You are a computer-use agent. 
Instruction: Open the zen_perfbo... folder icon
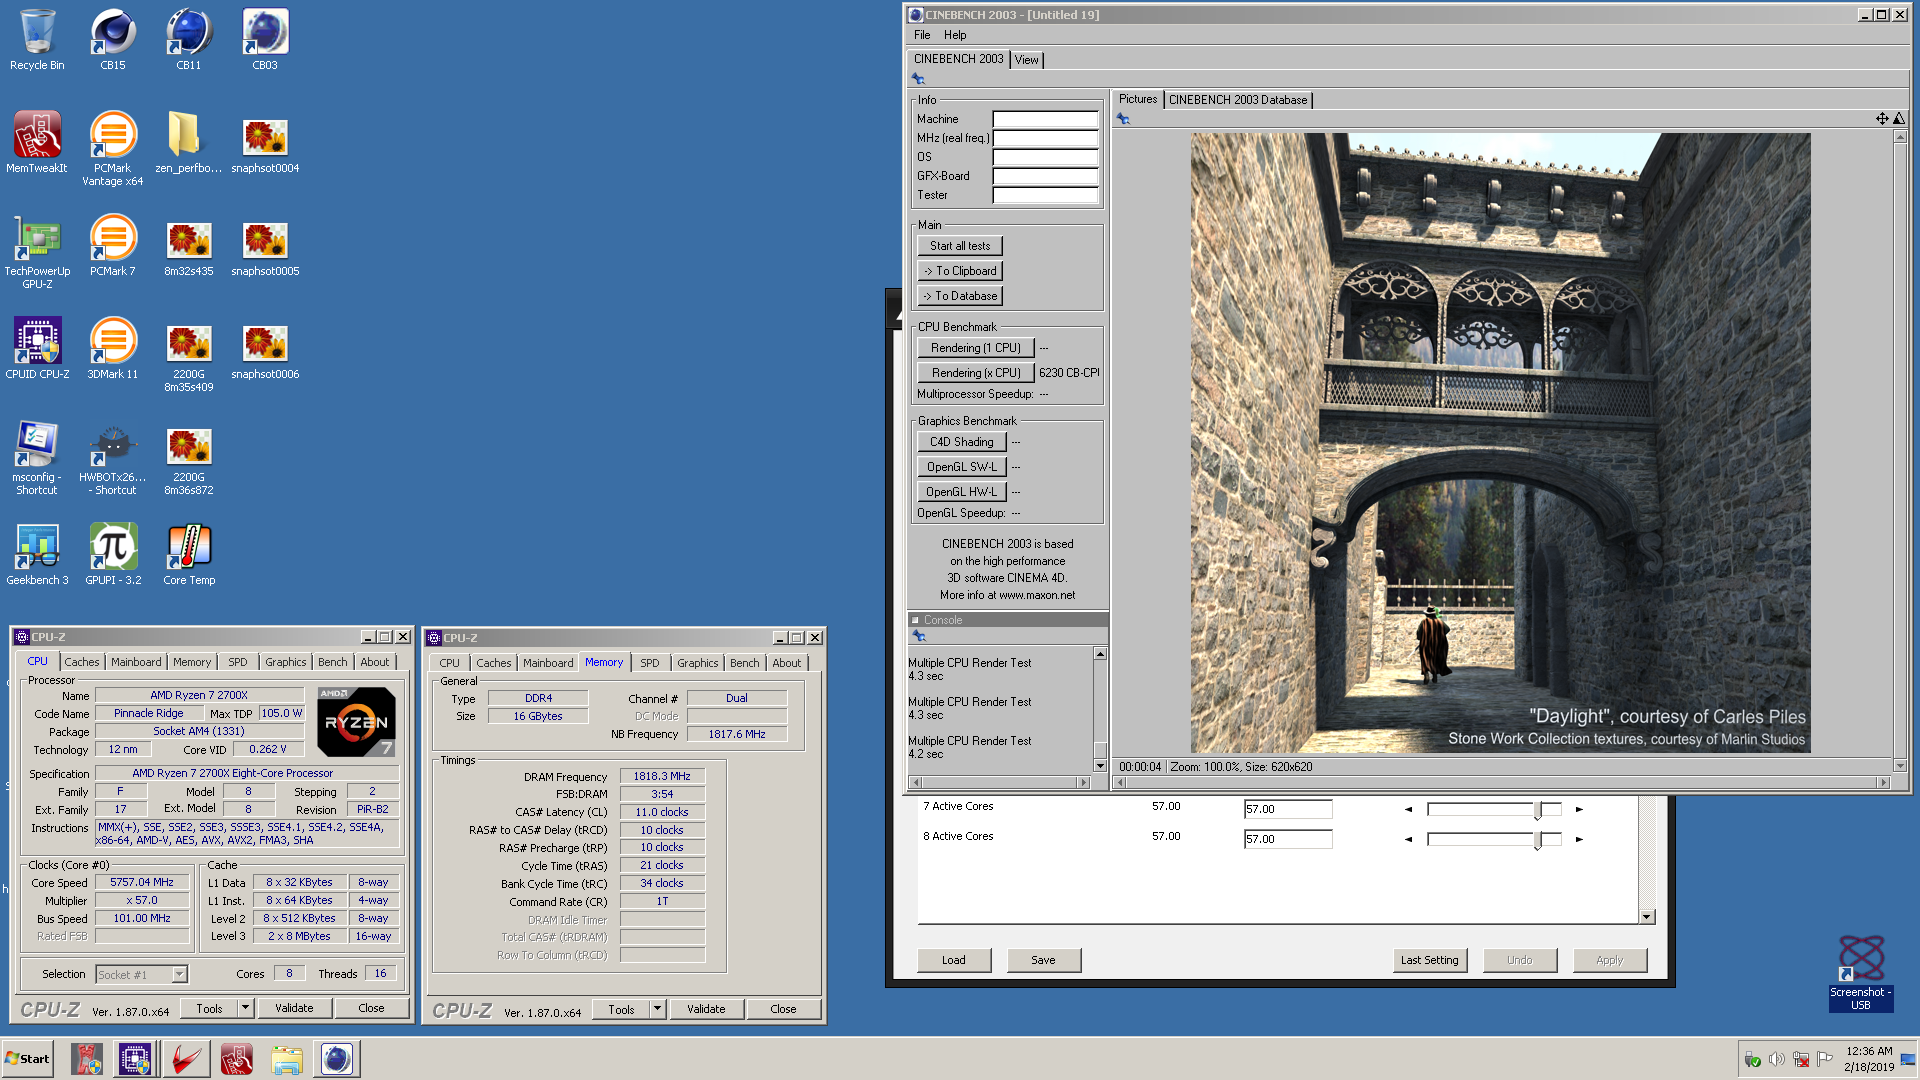pos(189,143)
